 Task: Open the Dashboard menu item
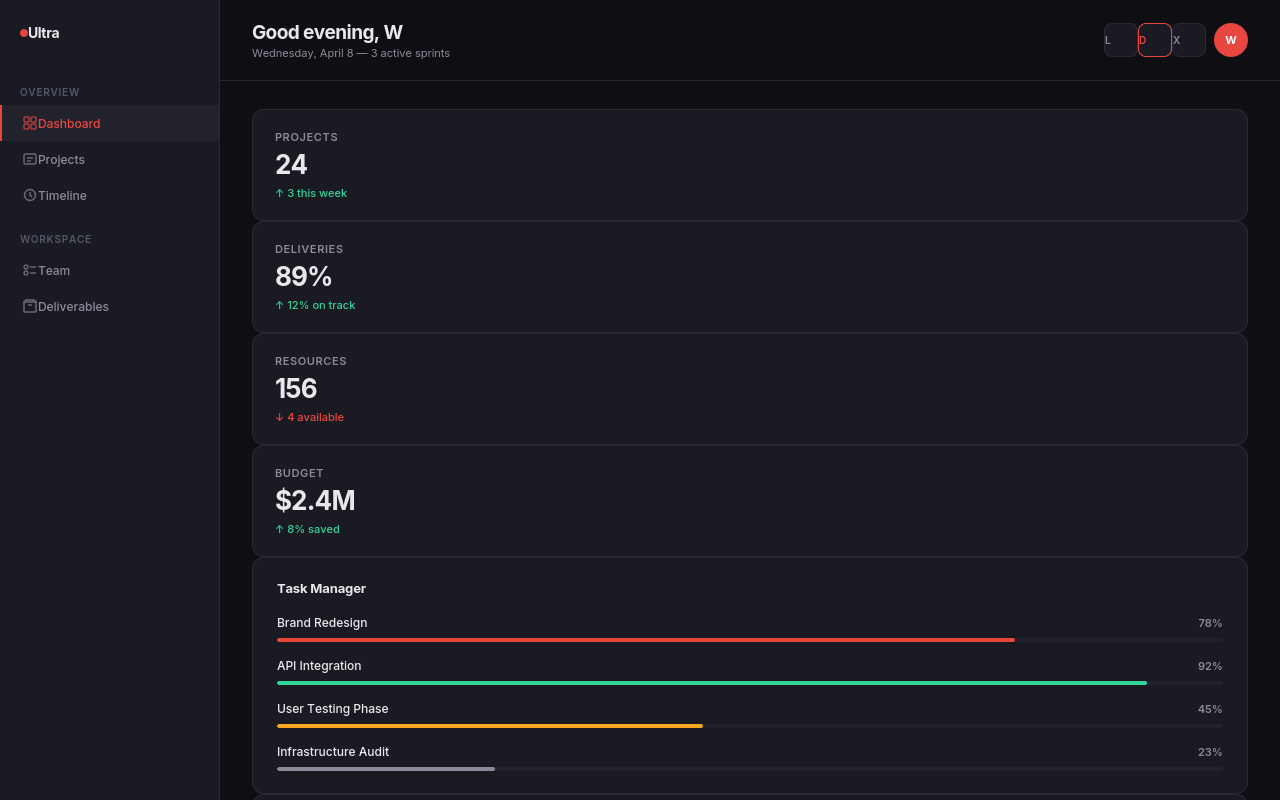110,123
